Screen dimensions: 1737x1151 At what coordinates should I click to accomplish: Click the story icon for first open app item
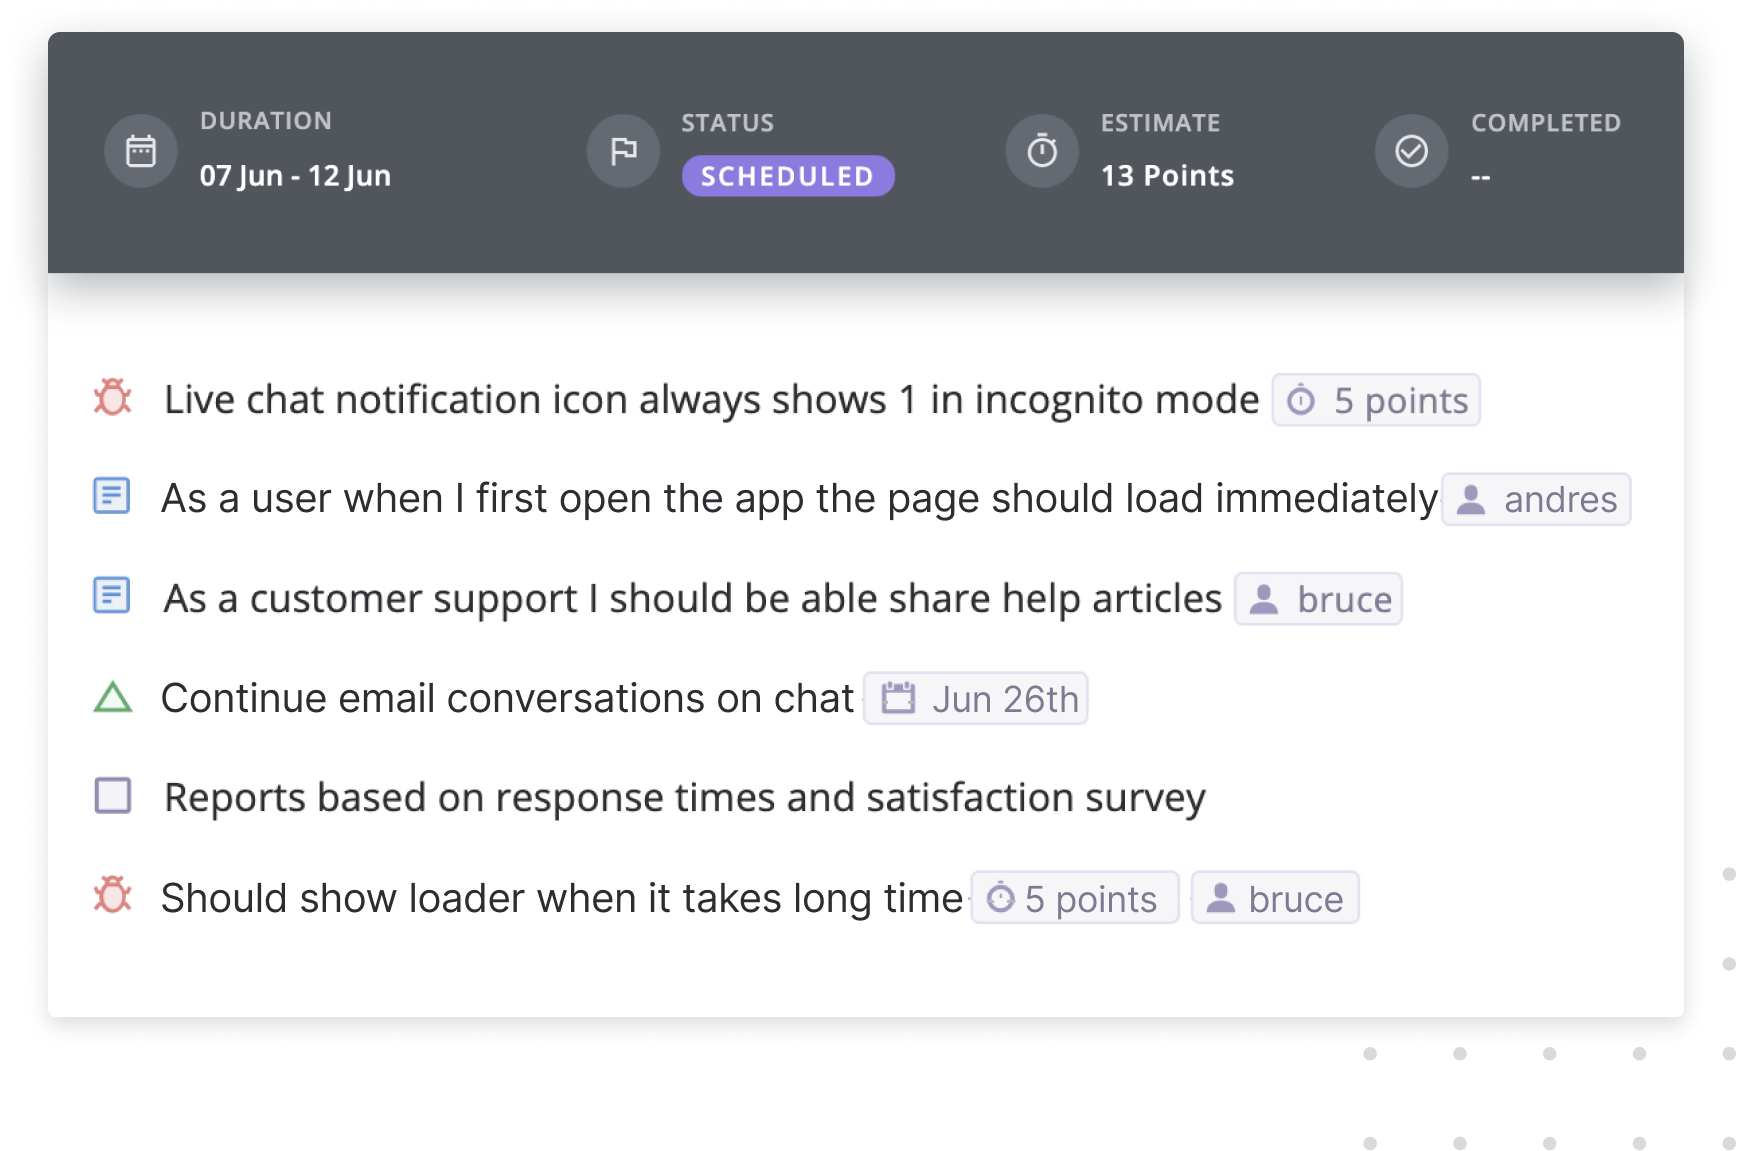(112, 496)
